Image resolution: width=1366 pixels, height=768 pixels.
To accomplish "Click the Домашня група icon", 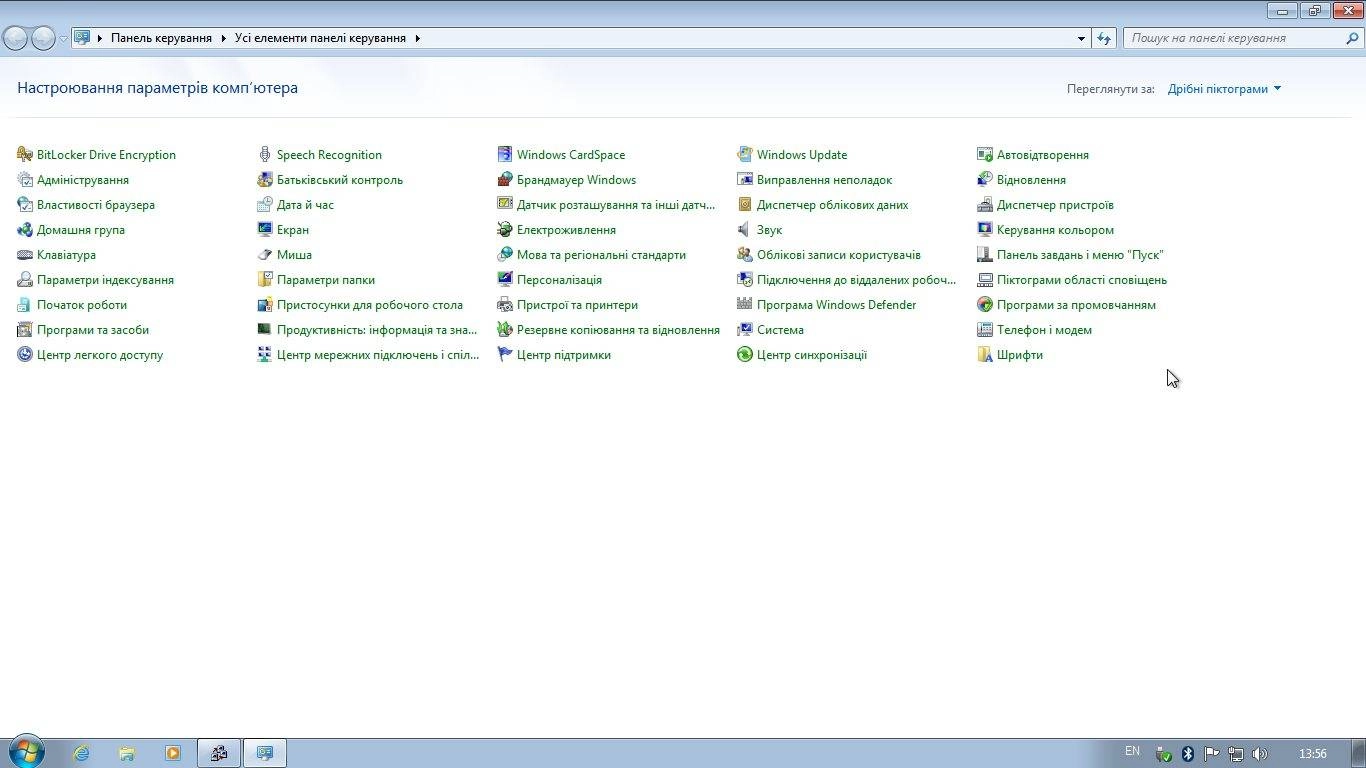I will [x=25, y=230].
